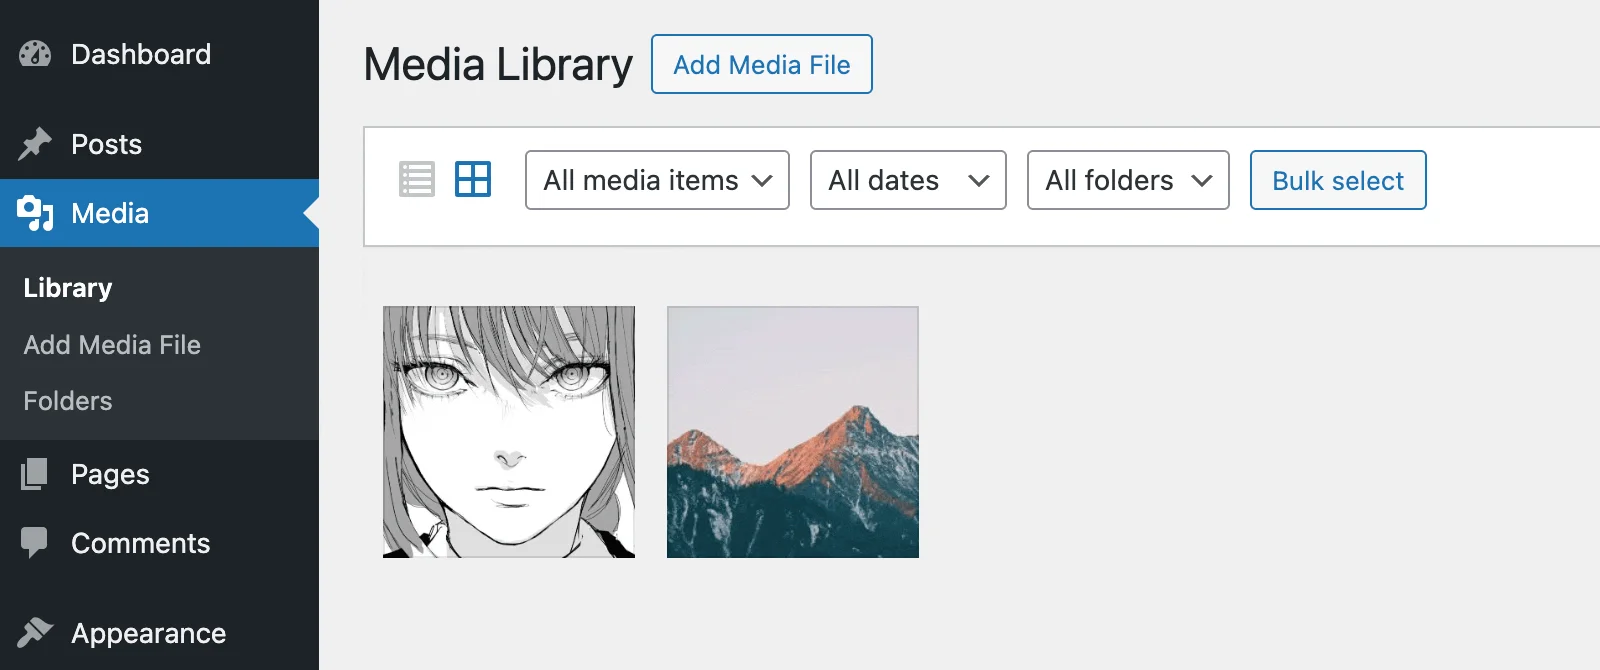Select the Appearance paintbrush icon
Viewport: 1600px width, 670px height.
point(33,632)
